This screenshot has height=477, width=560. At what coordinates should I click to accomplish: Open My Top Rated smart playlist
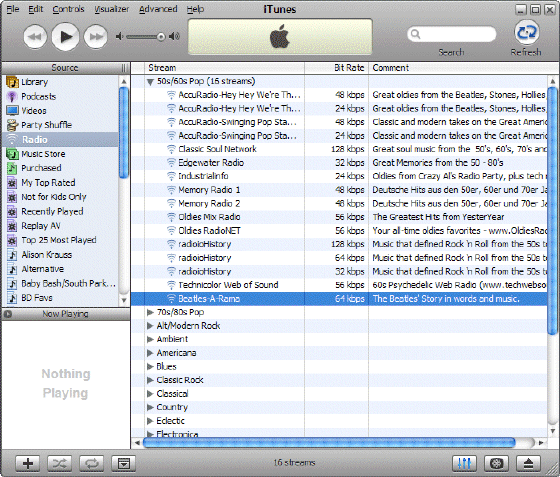[x=60, y=182]
